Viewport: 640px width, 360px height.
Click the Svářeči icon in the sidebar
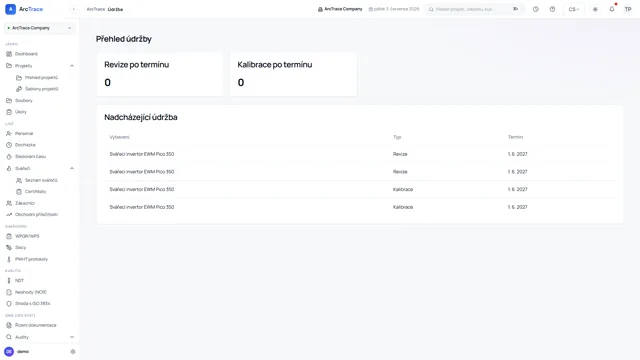click(9, 169)
